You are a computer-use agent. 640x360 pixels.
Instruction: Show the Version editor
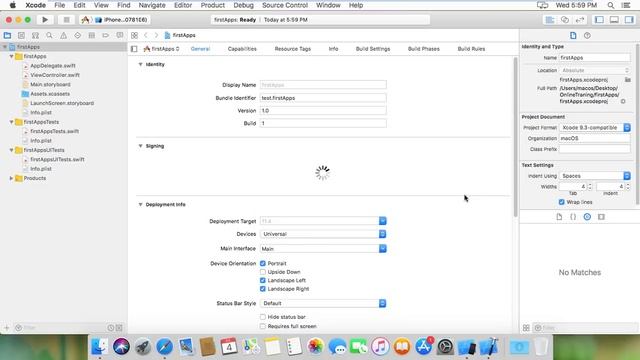pos(580,20)
